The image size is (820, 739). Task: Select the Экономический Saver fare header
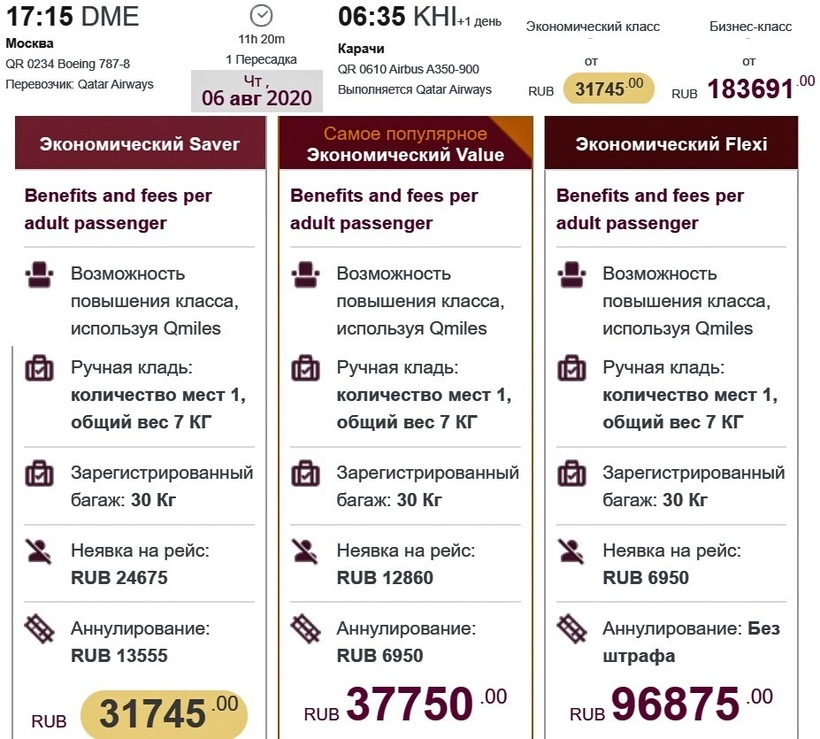(x=140, y=143)
